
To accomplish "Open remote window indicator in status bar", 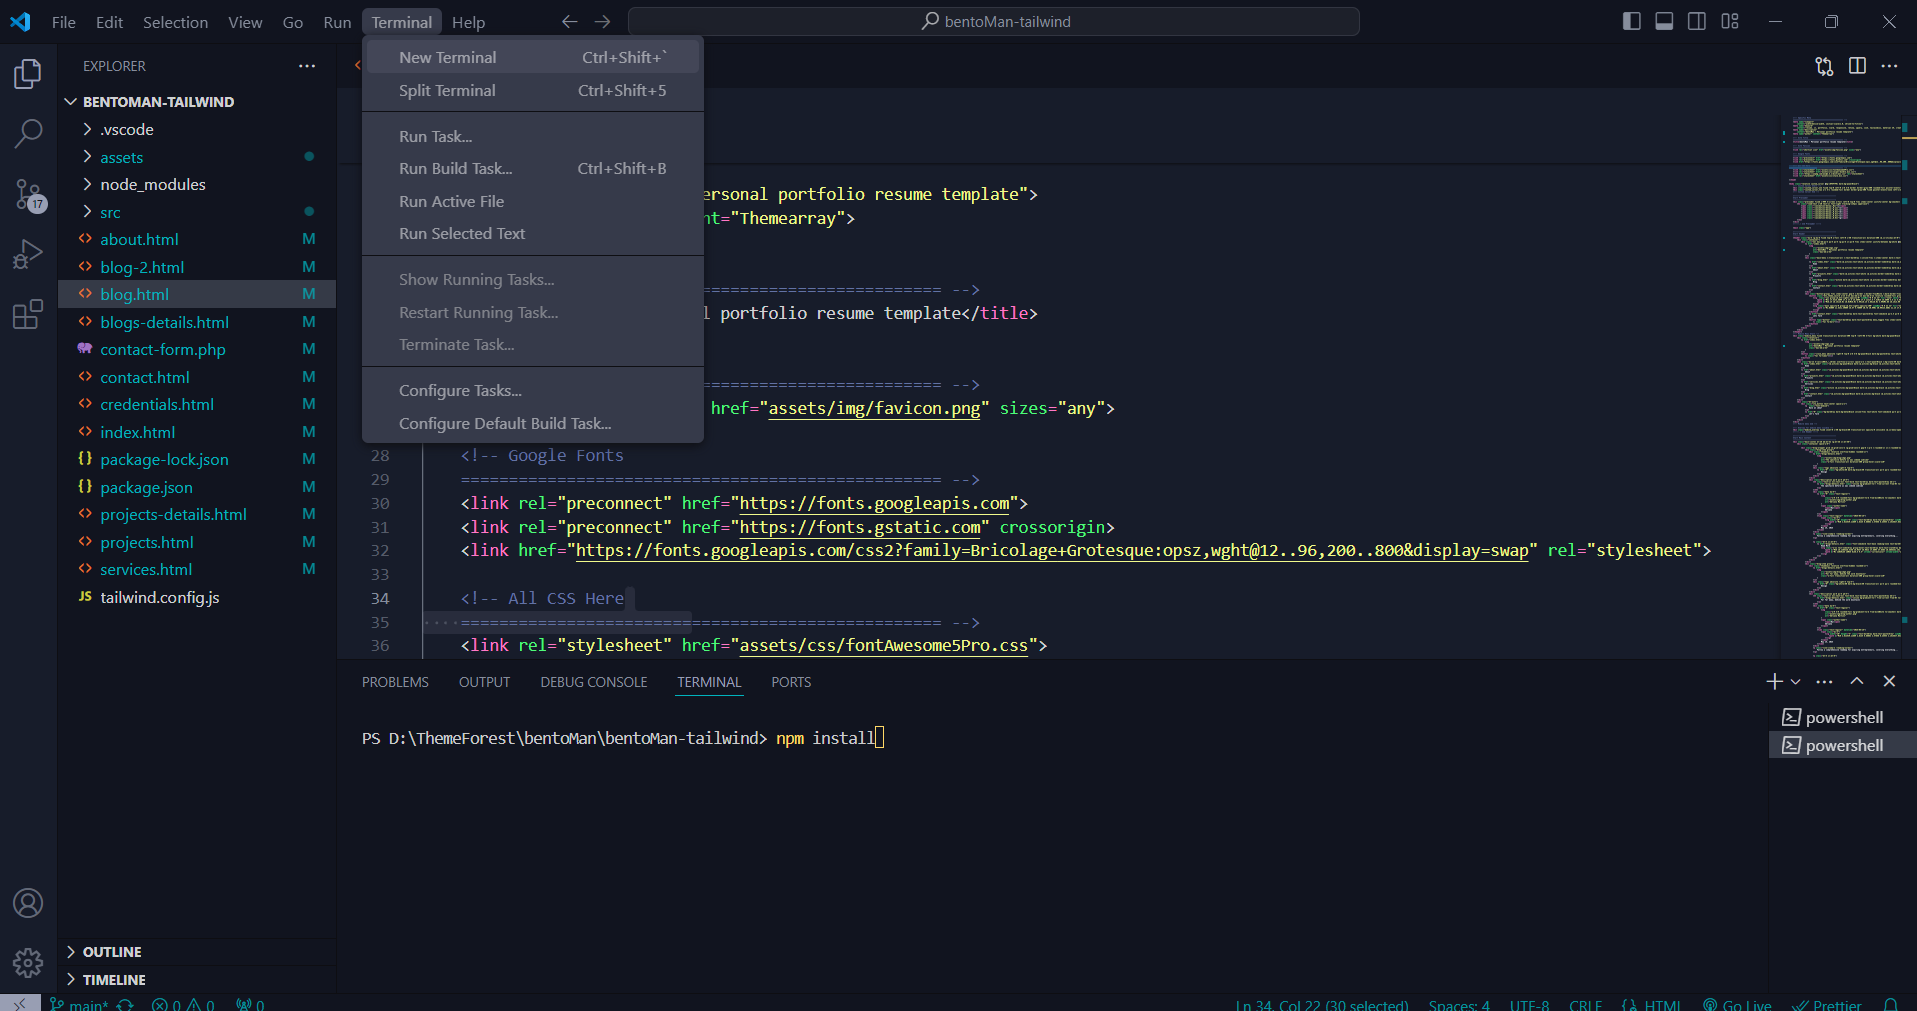I will [x=20, y=1003].
